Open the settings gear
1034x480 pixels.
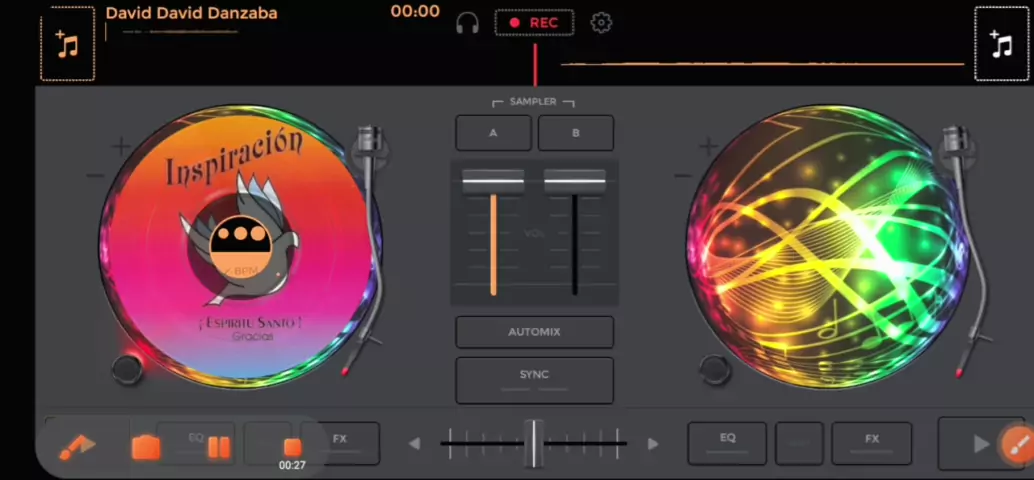[601, 23]
